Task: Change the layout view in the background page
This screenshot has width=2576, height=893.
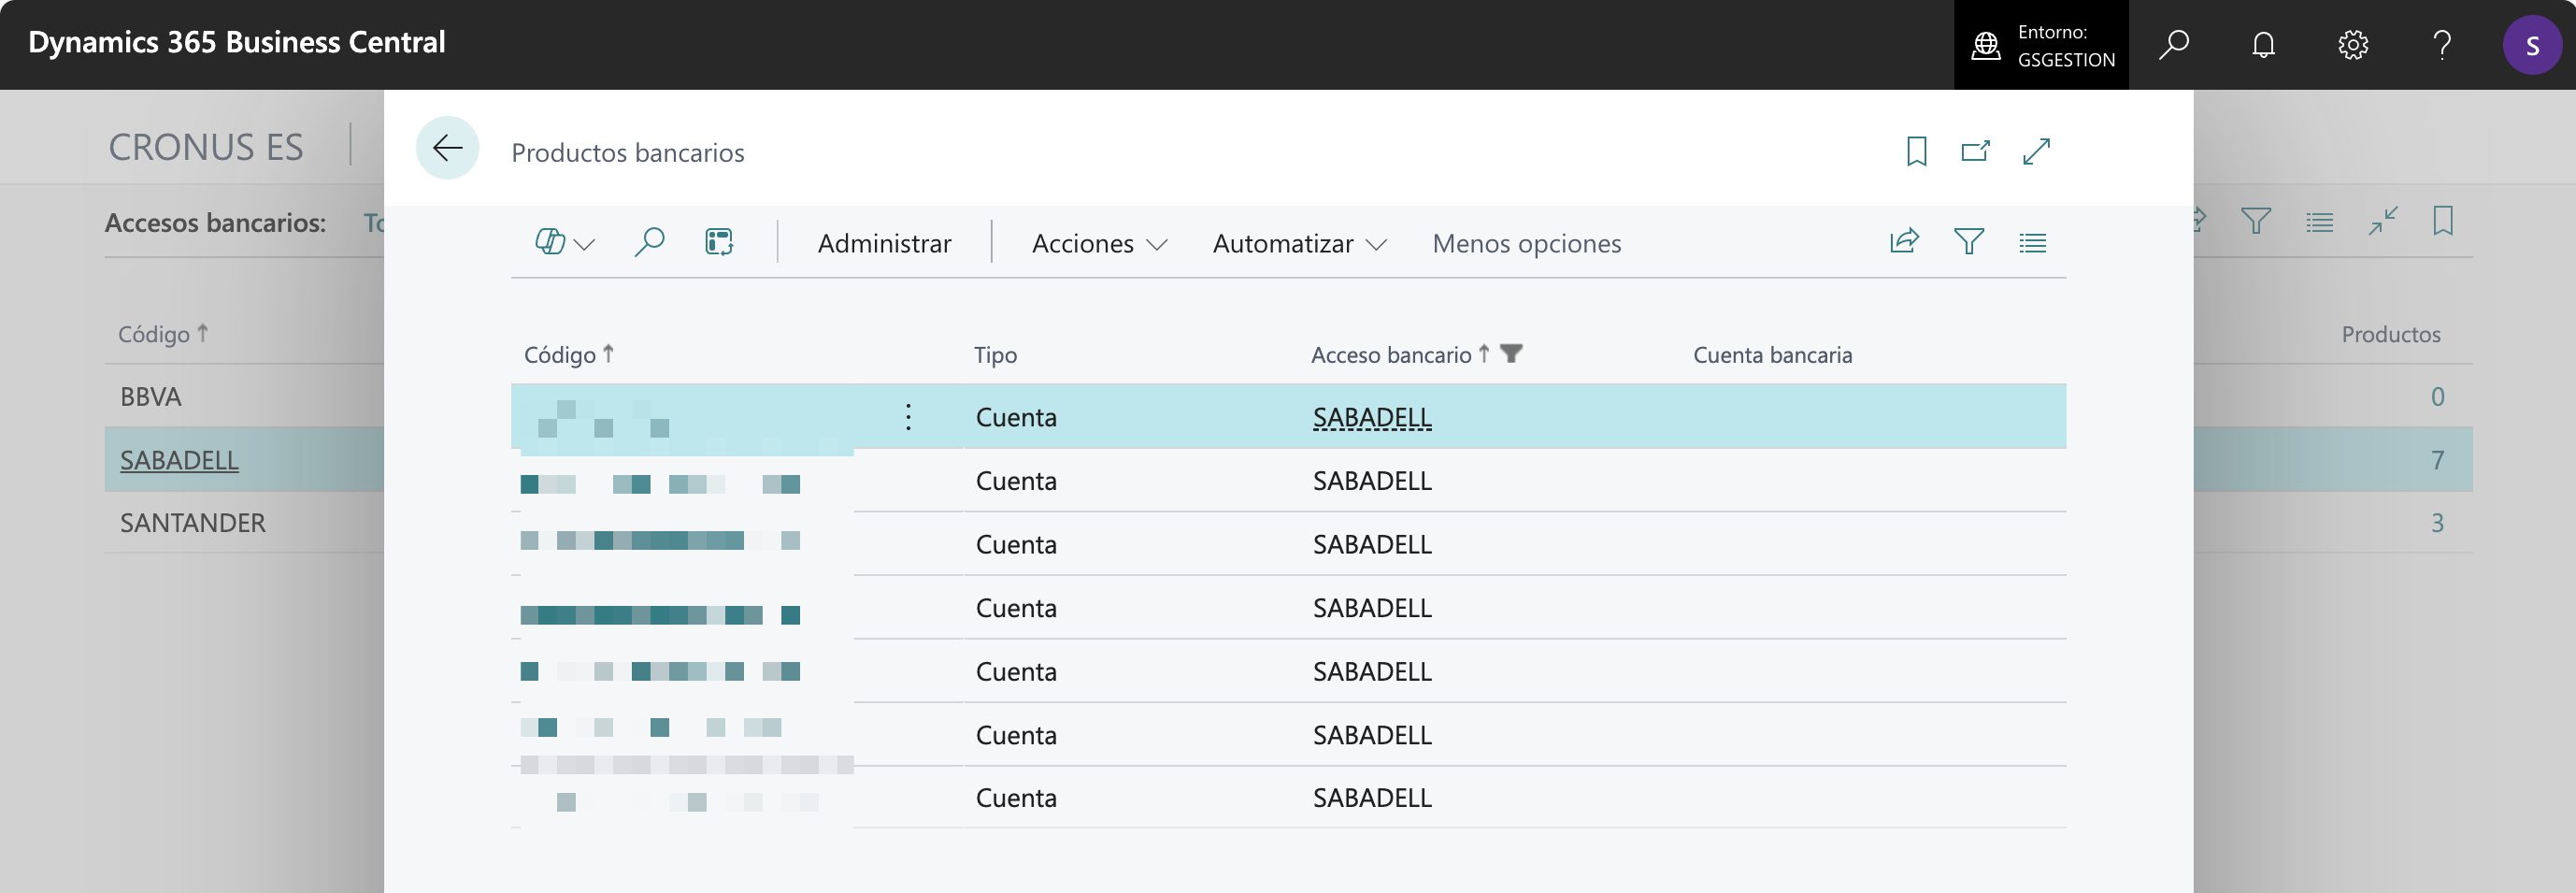Action: click(2319, 221)
